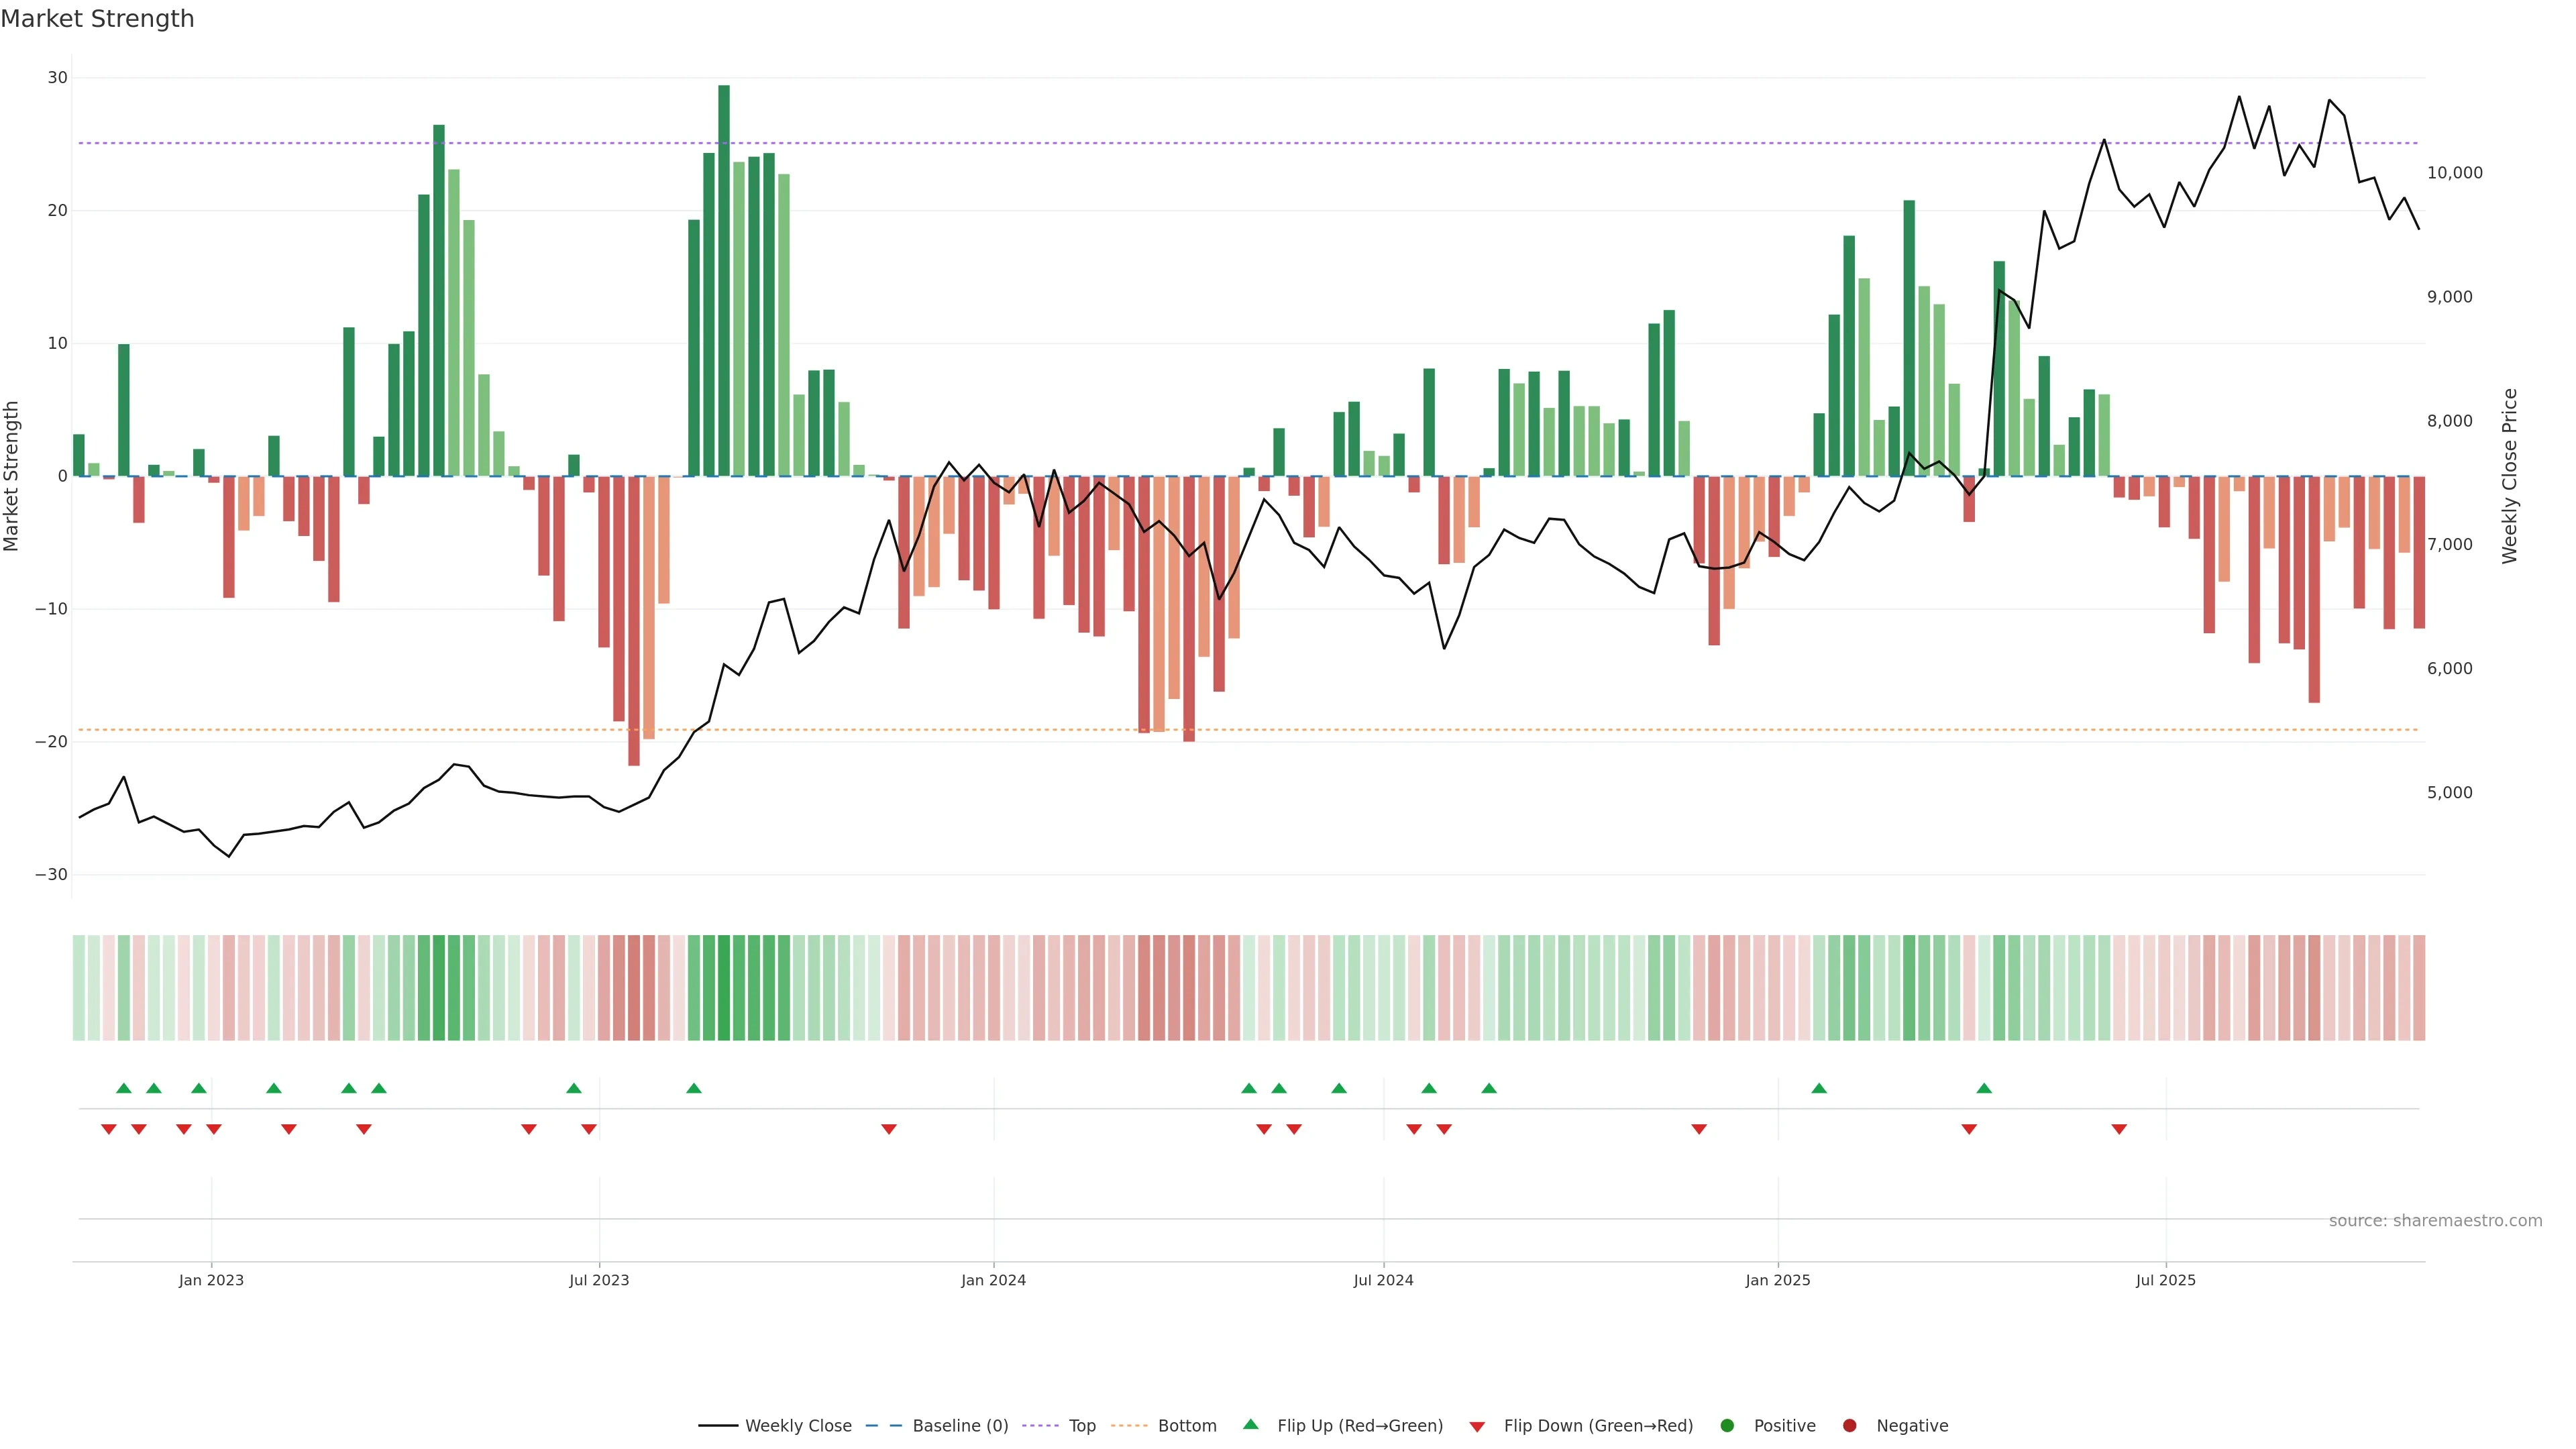
Task: Click the Weekly Close Price axis title
Action: [x=2510, y=476]
